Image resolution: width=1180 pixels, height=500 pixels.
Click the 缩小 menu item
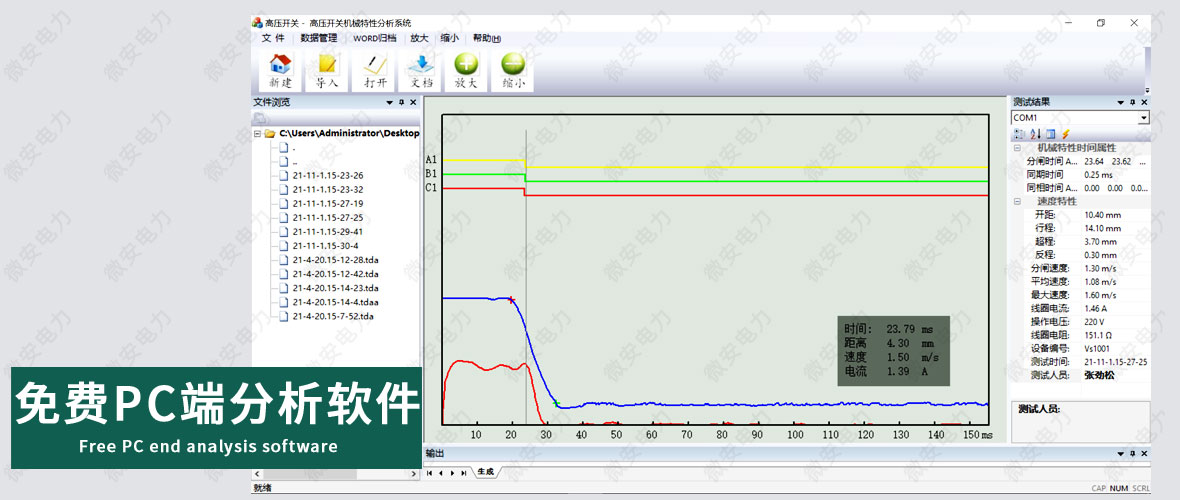(449, 38)
